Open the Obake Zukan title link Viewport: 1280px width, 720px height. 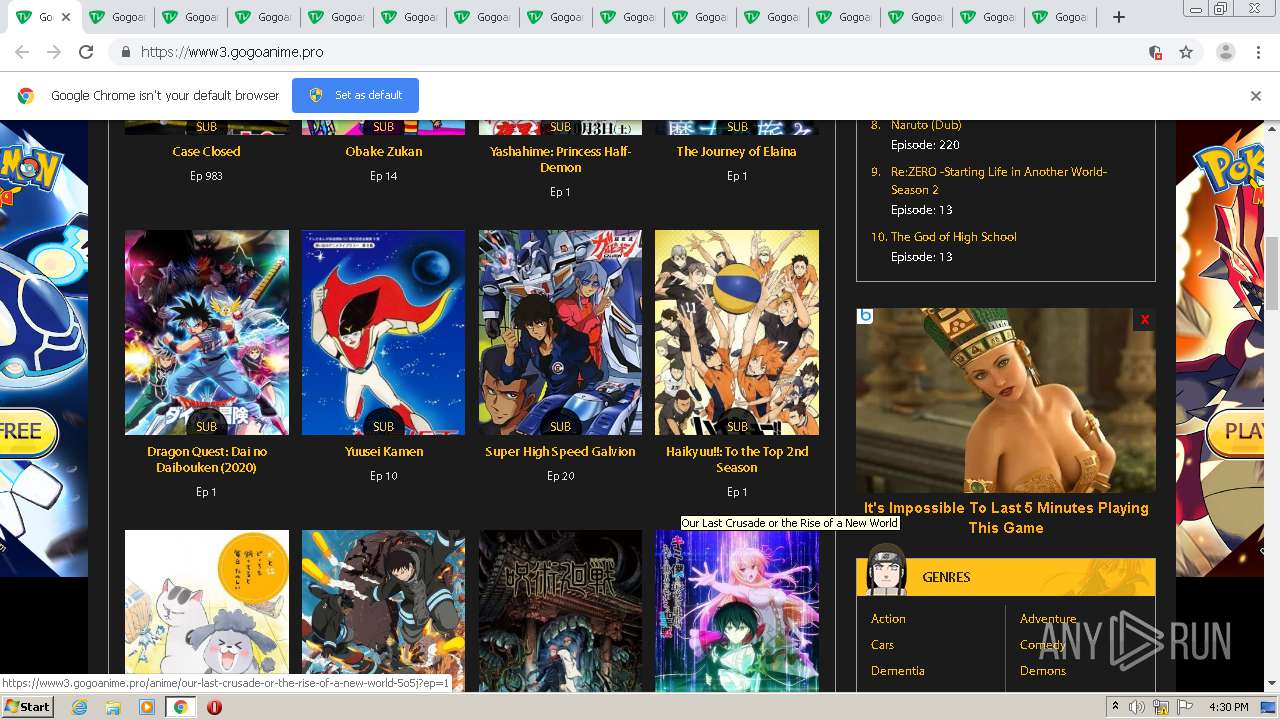tap(384, 152)
